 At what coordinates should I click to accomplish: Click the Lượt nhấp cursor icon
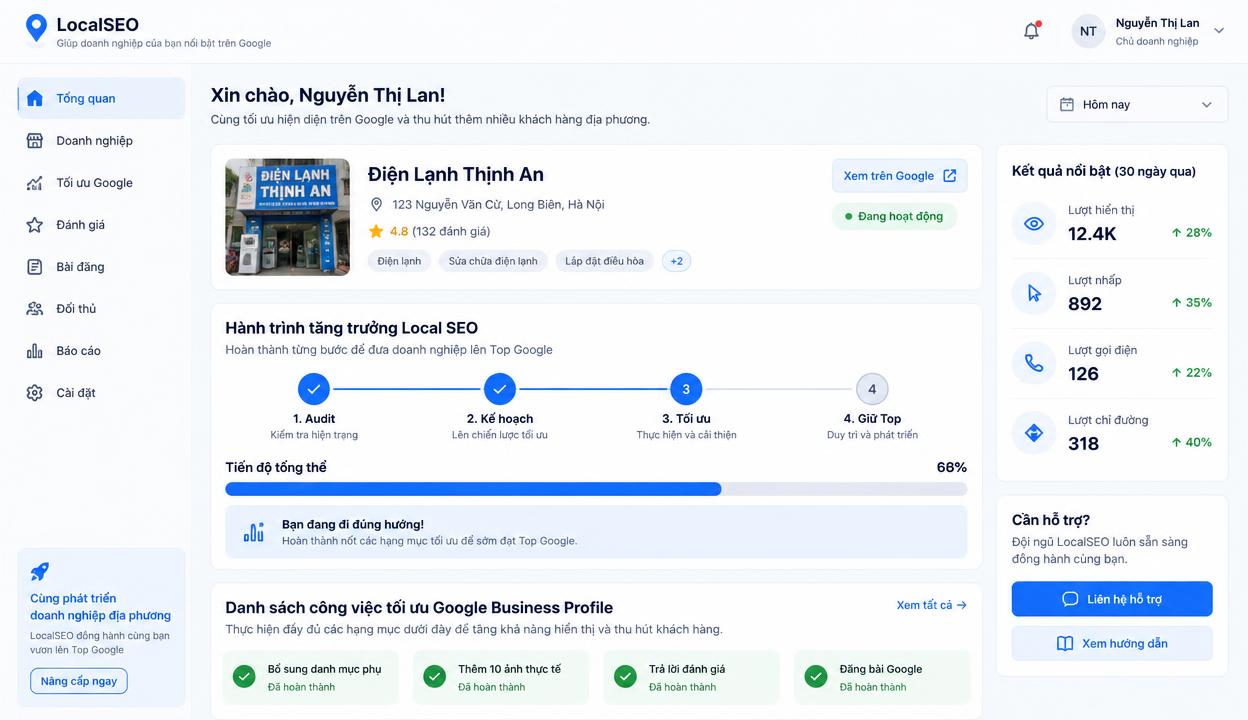coord(1034,293)
